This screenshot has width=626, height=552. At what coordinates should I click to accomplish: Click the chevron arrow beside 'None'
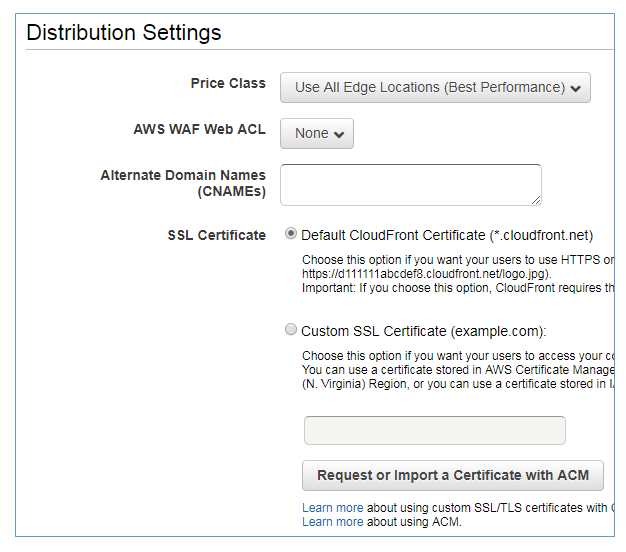(339, 134)
